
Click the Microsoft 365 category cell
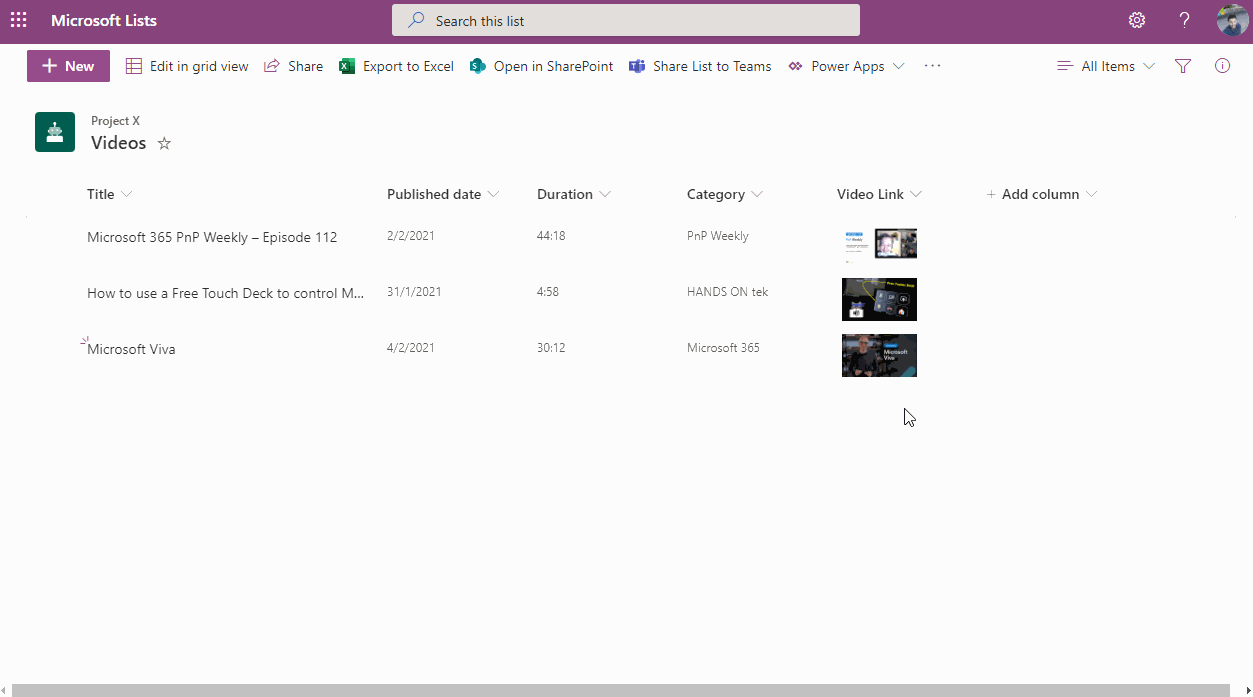coord(723,348)
